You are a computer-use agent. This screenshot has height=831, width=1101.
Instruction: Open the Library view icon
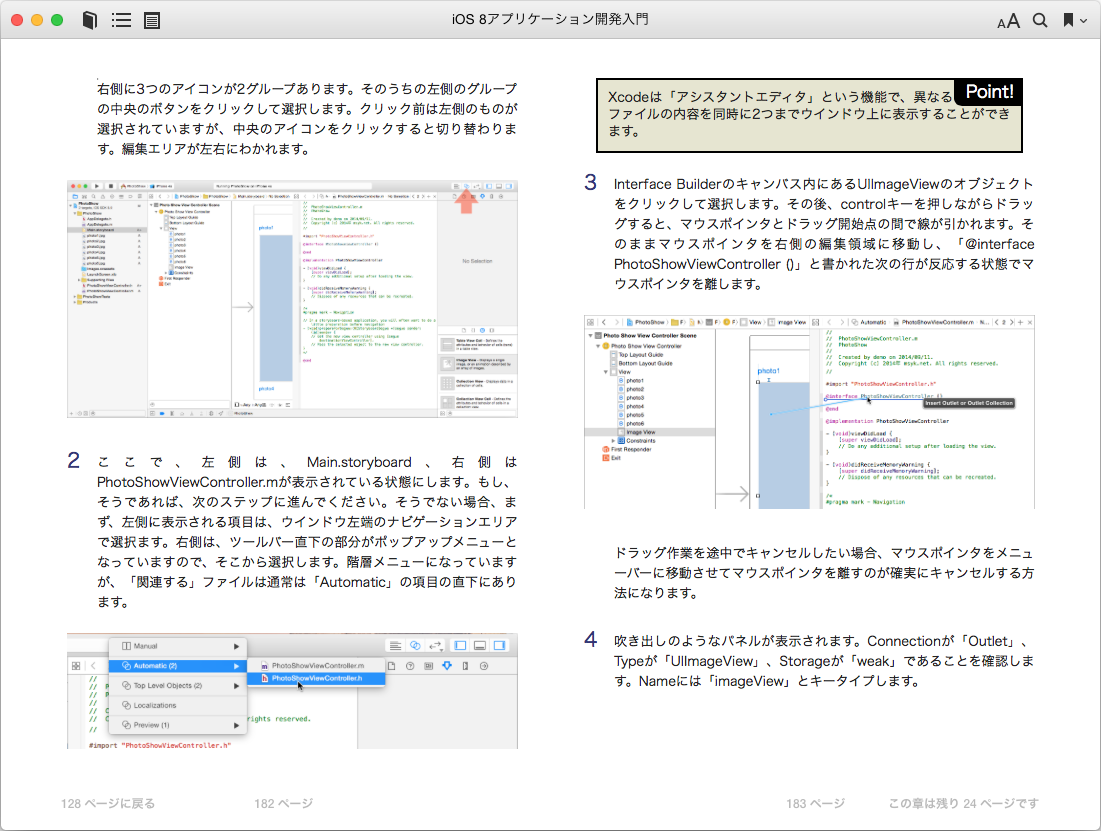click(90, 20)
